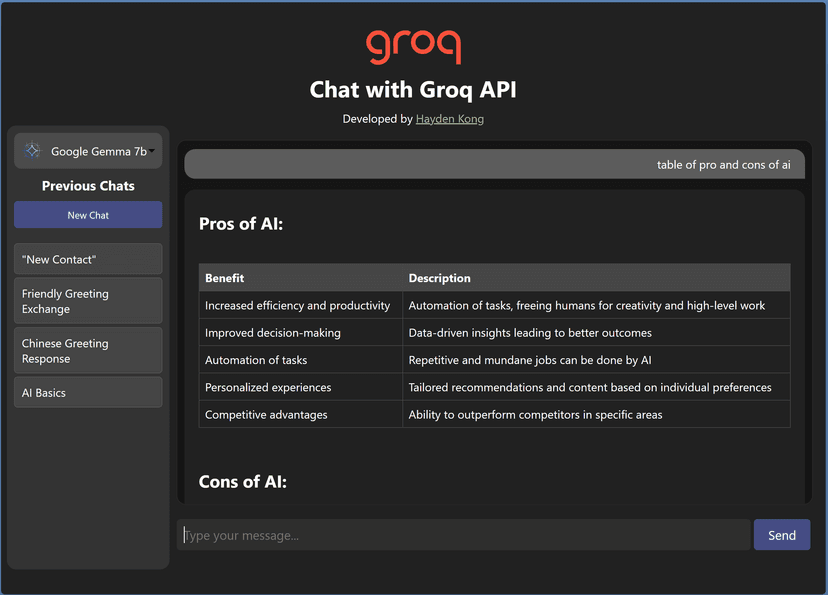
Task: Open the Google Gemma 7b model dropdown
Action: pos(88,151)
